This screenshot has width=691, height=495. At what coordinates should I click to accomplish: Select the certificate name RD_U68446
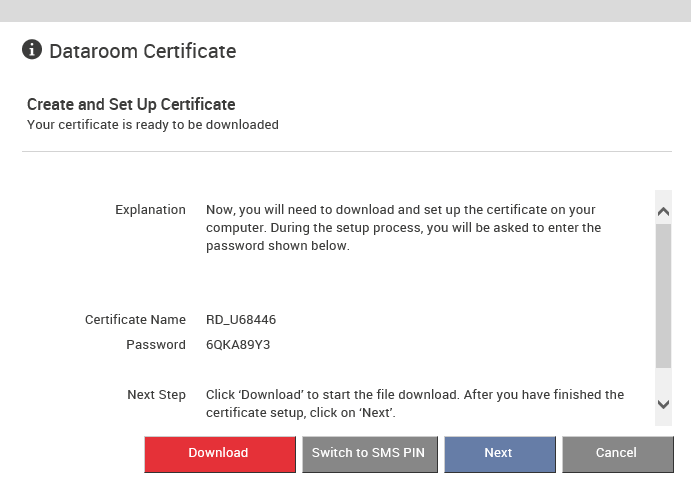(241, 320)
